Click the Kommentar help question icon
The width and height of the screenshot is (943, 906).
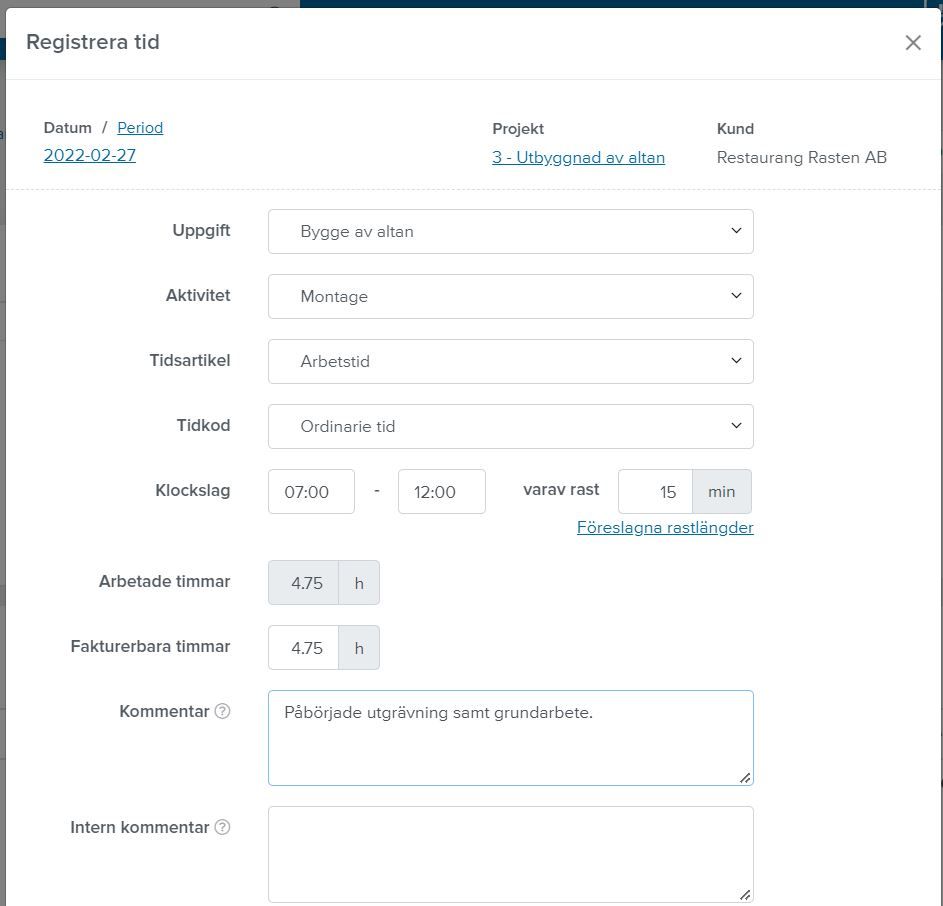(223, 712)
